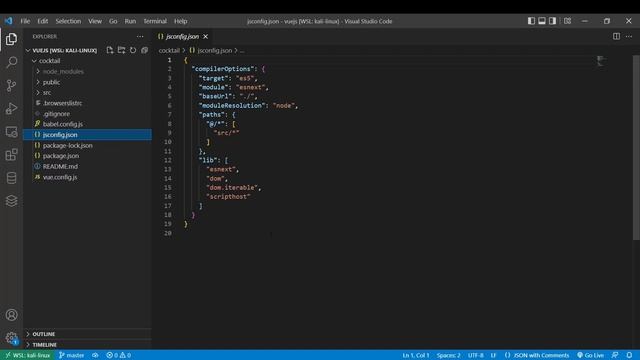Open the Selection menu

tap(68, 21)
